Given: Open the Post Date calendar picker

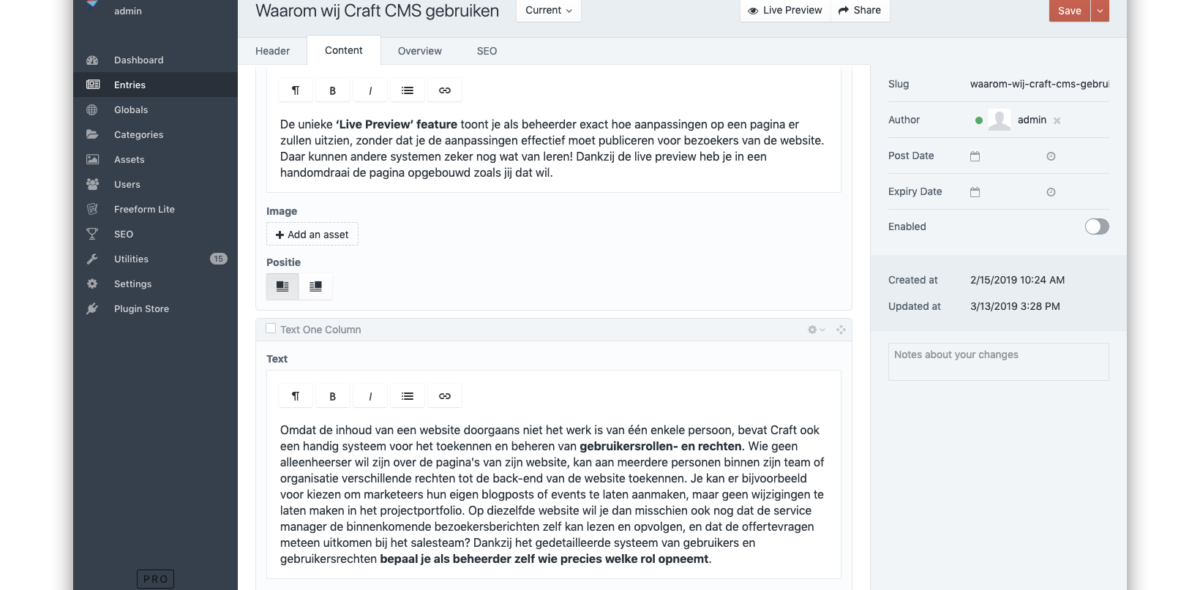Looking at the screenshot, I should pyautogui.click(x=974, y=155).
